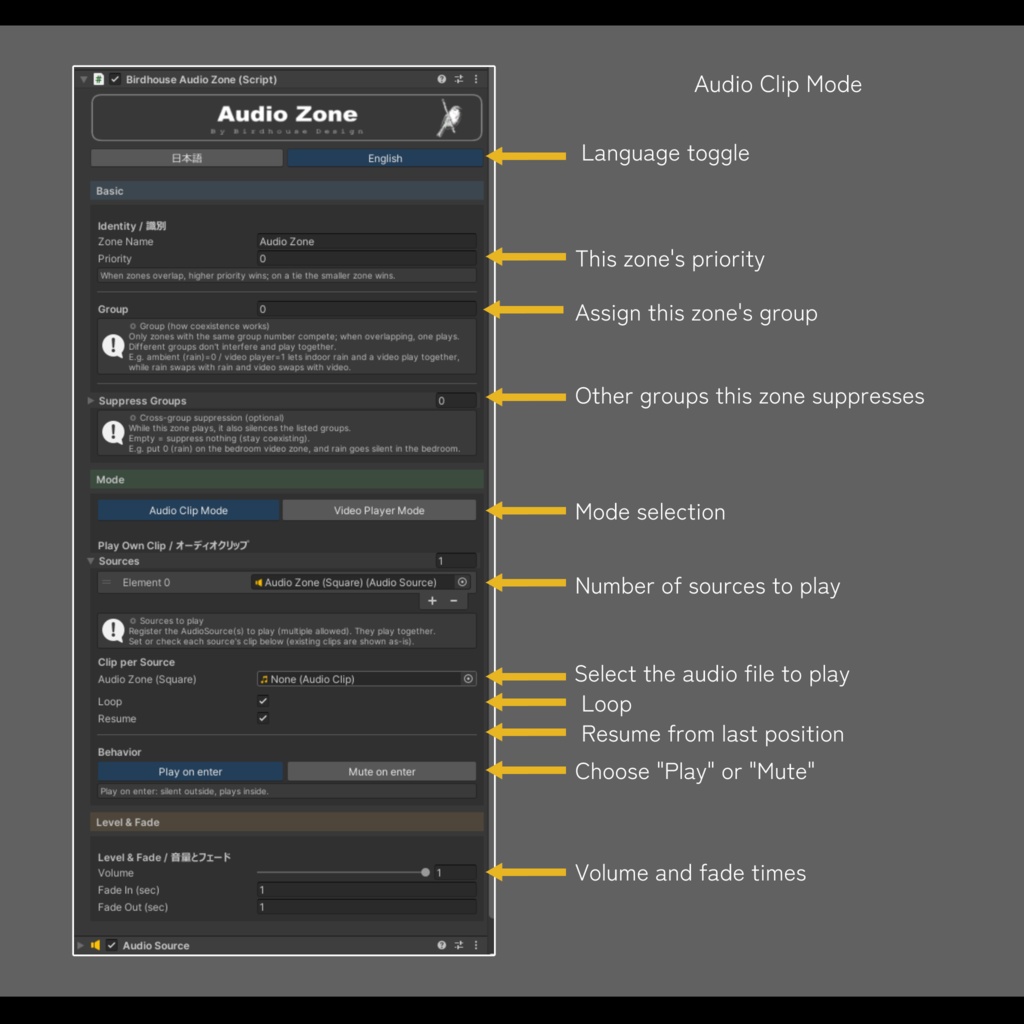The image size is (1024, 1024).
Task: Click the Play Own Clip heading text
Action: [173, 545]
